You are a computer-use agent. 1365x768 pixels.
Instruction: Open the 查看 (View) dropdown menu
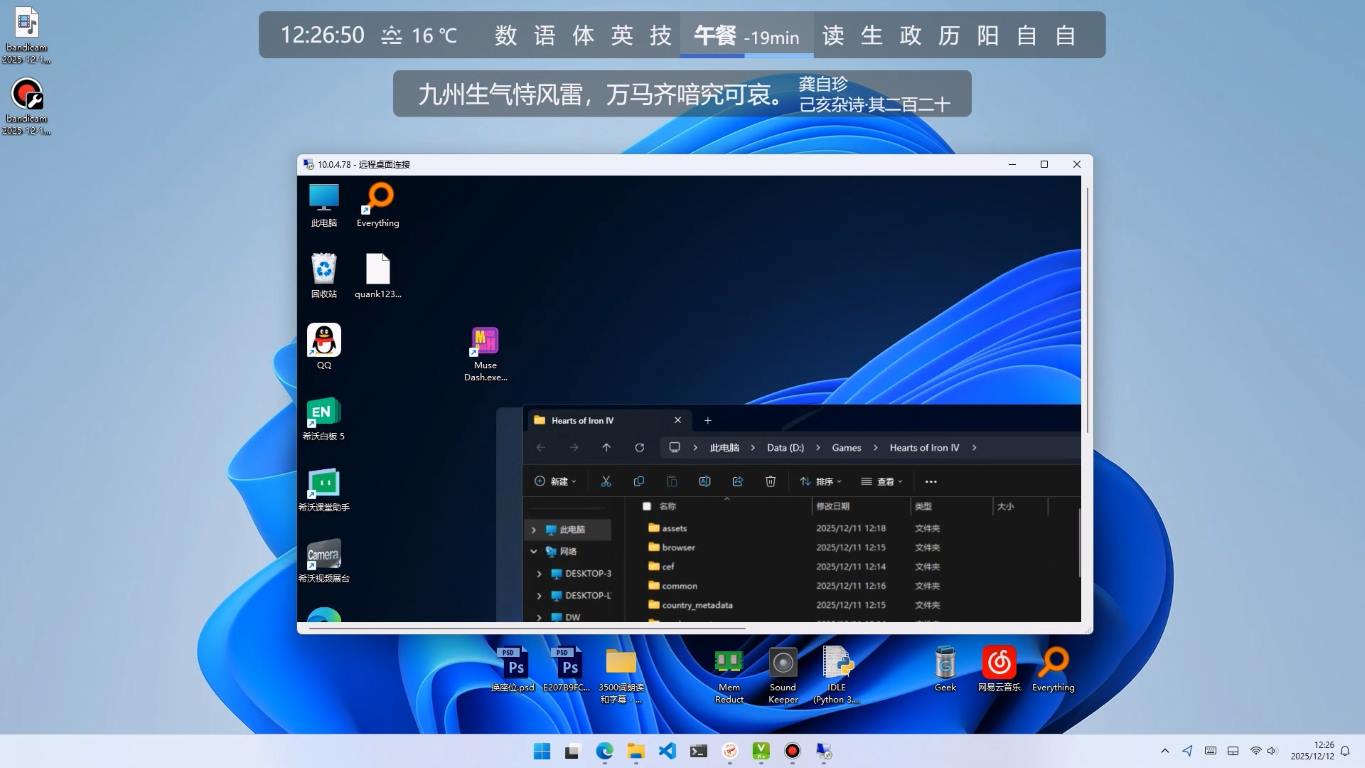[x=882, y=481]
